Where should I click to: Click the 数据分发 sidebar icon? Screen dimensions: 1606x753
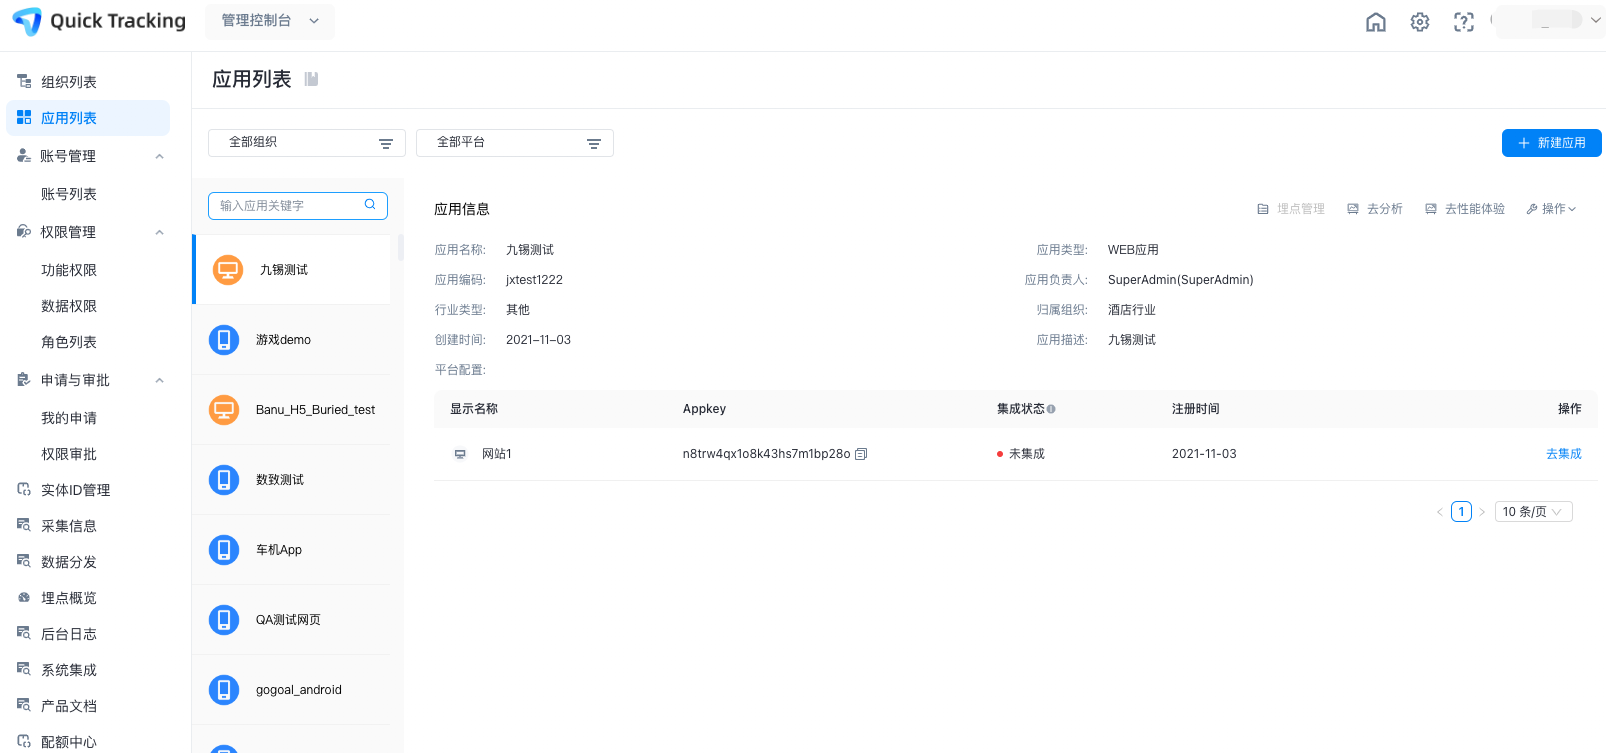24,561
